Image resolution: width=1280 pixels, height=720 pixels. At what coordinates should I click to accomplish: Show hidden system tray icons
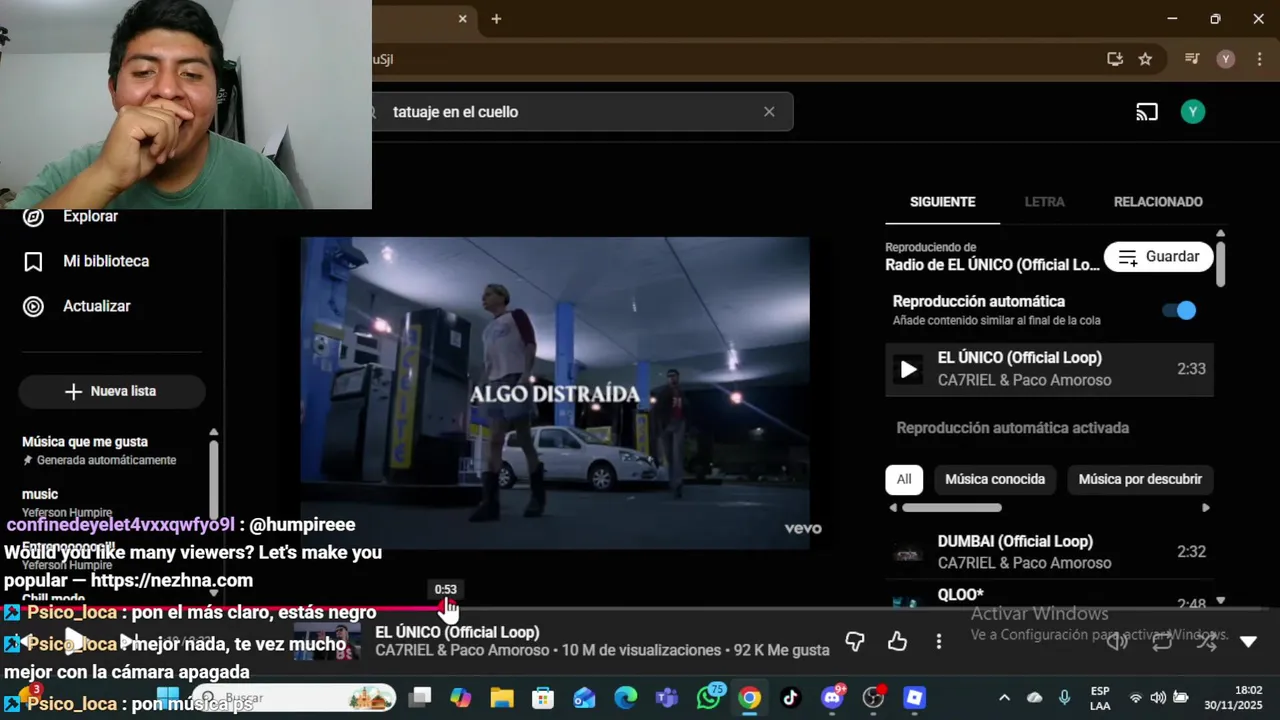click(x=1004, y=698)
